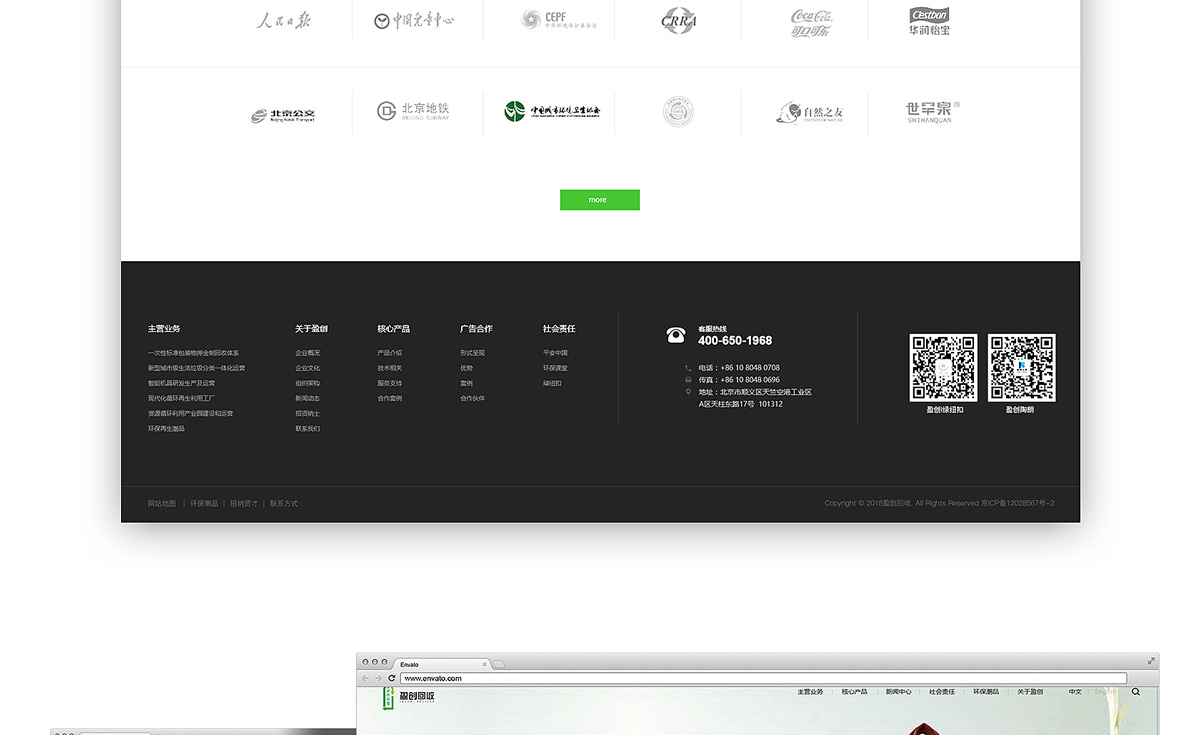Click the ICP record number in copyright line
The width and height of the screenshot is (1200, 735).
tap(1018, 503)
